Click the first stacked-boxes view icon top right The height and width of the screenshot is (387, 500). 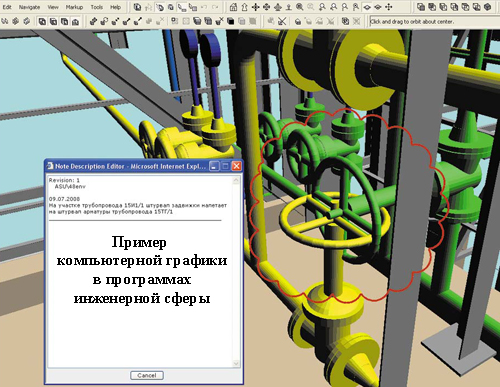click(421, 7)
